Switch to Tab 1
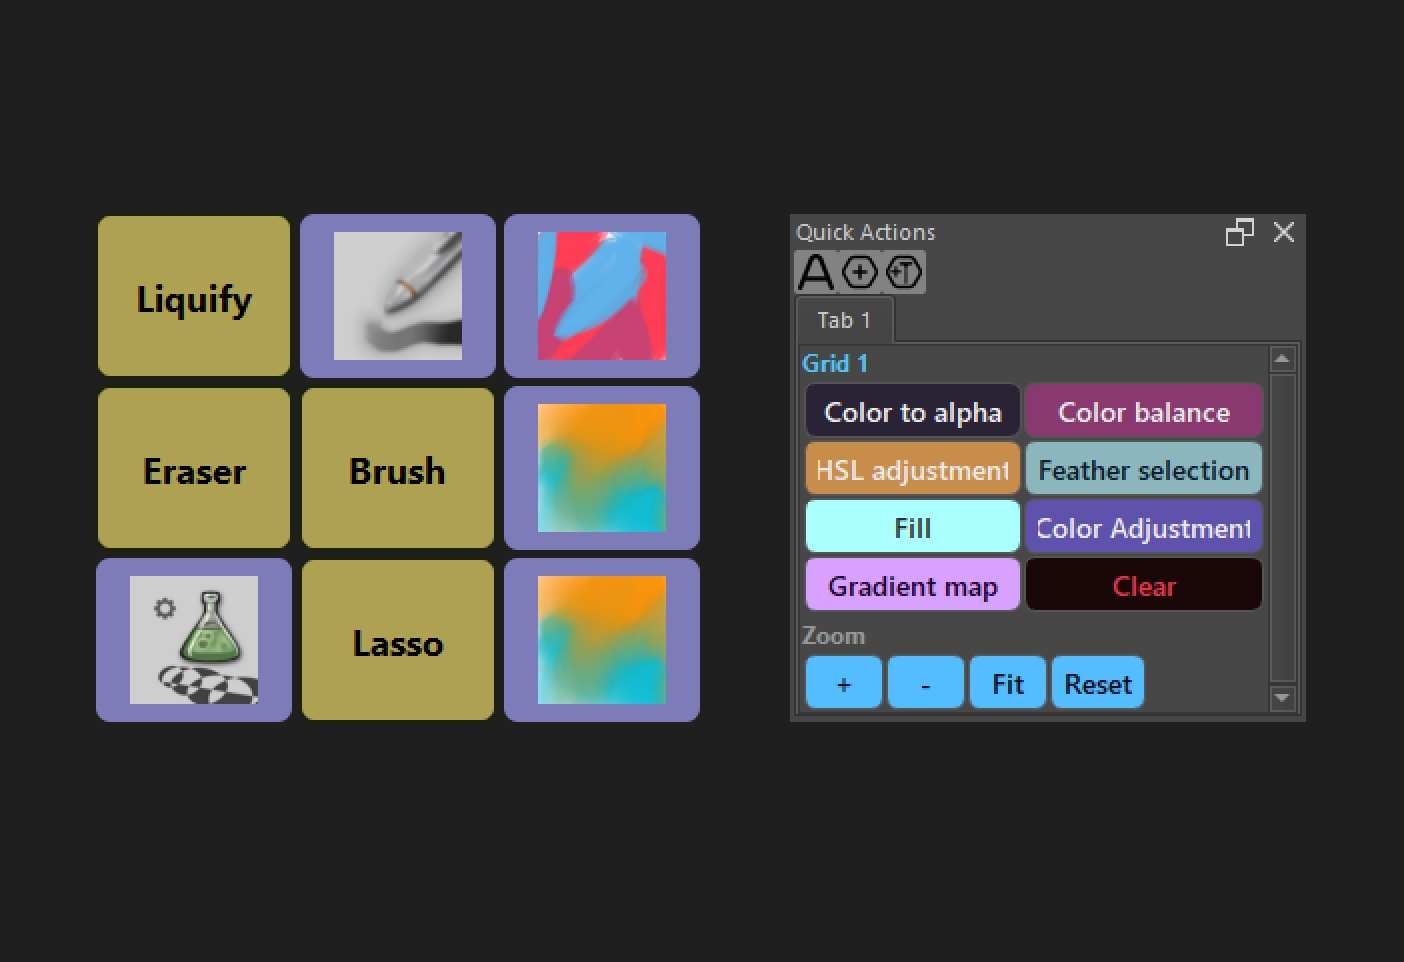 point(844,320)
